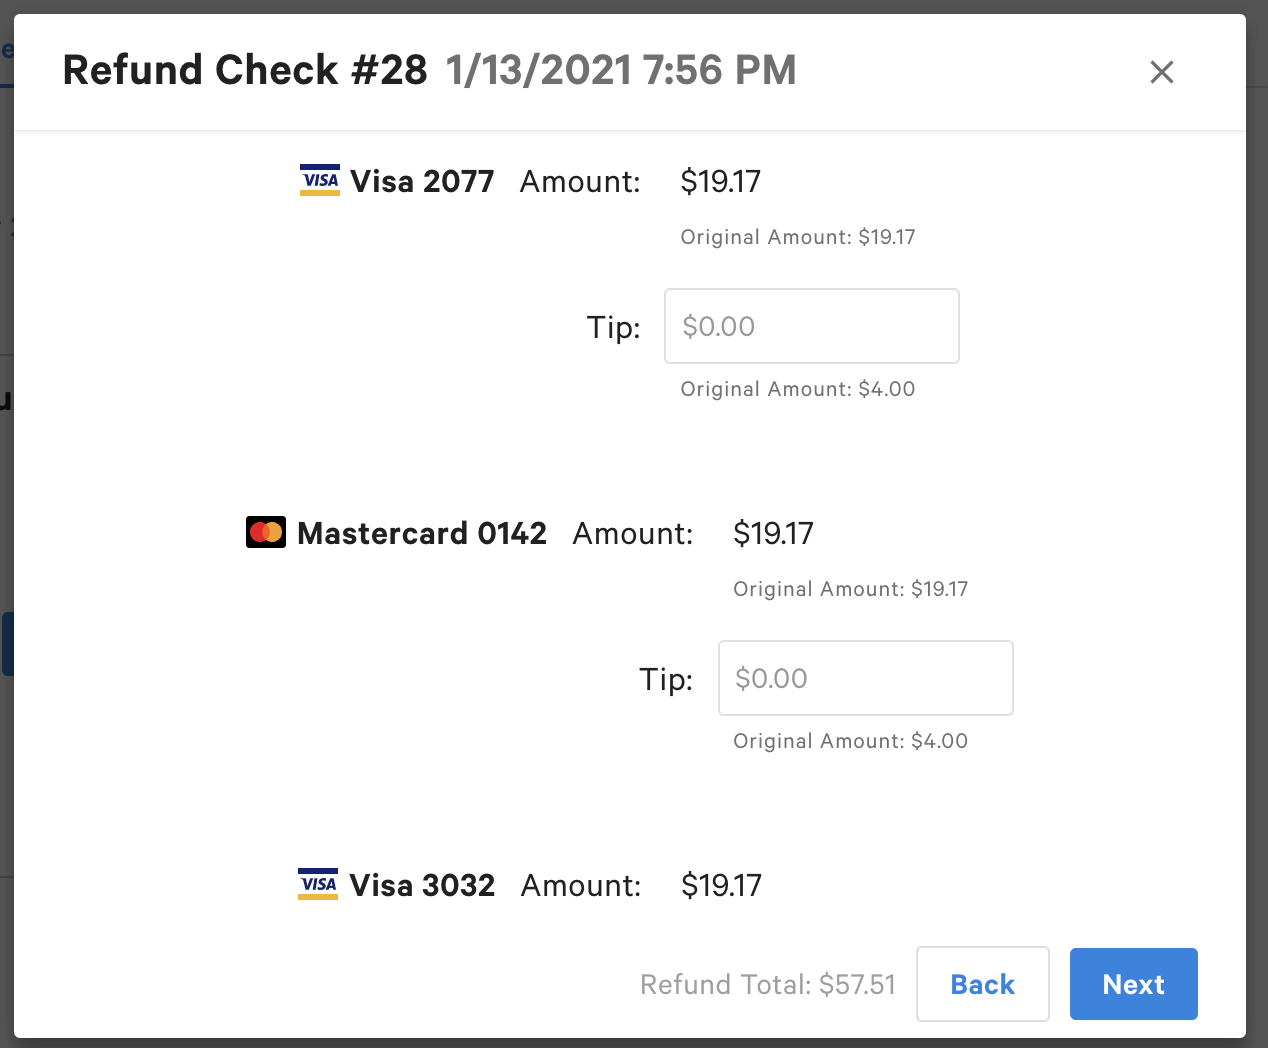Select the $19.17 amount for Mastercard 0142
The image size is (1268, 1048).
point(774,533)
